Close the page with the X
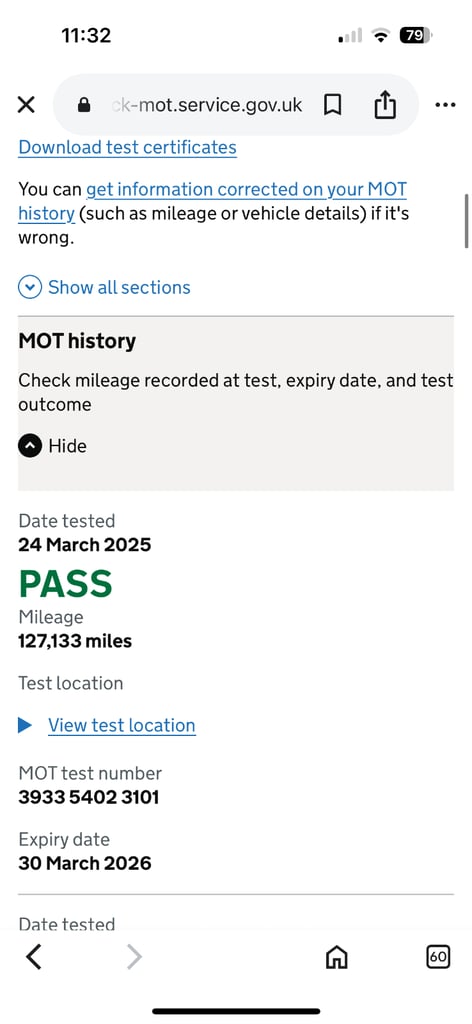The image size is (472, 1024). point(26,104)
